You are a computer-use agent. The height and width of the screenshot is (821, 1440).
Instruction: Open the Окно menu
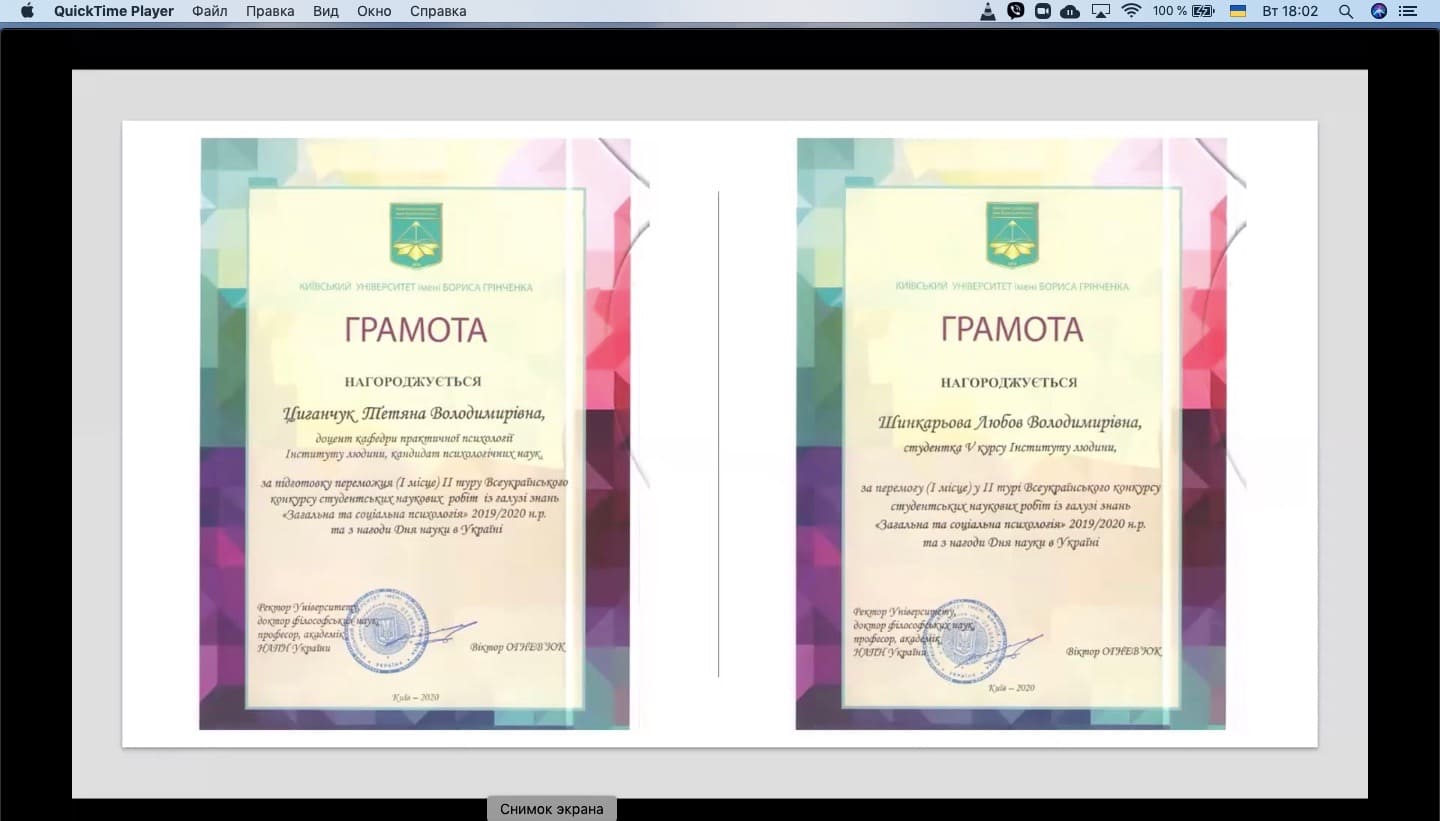click(374, 11)
